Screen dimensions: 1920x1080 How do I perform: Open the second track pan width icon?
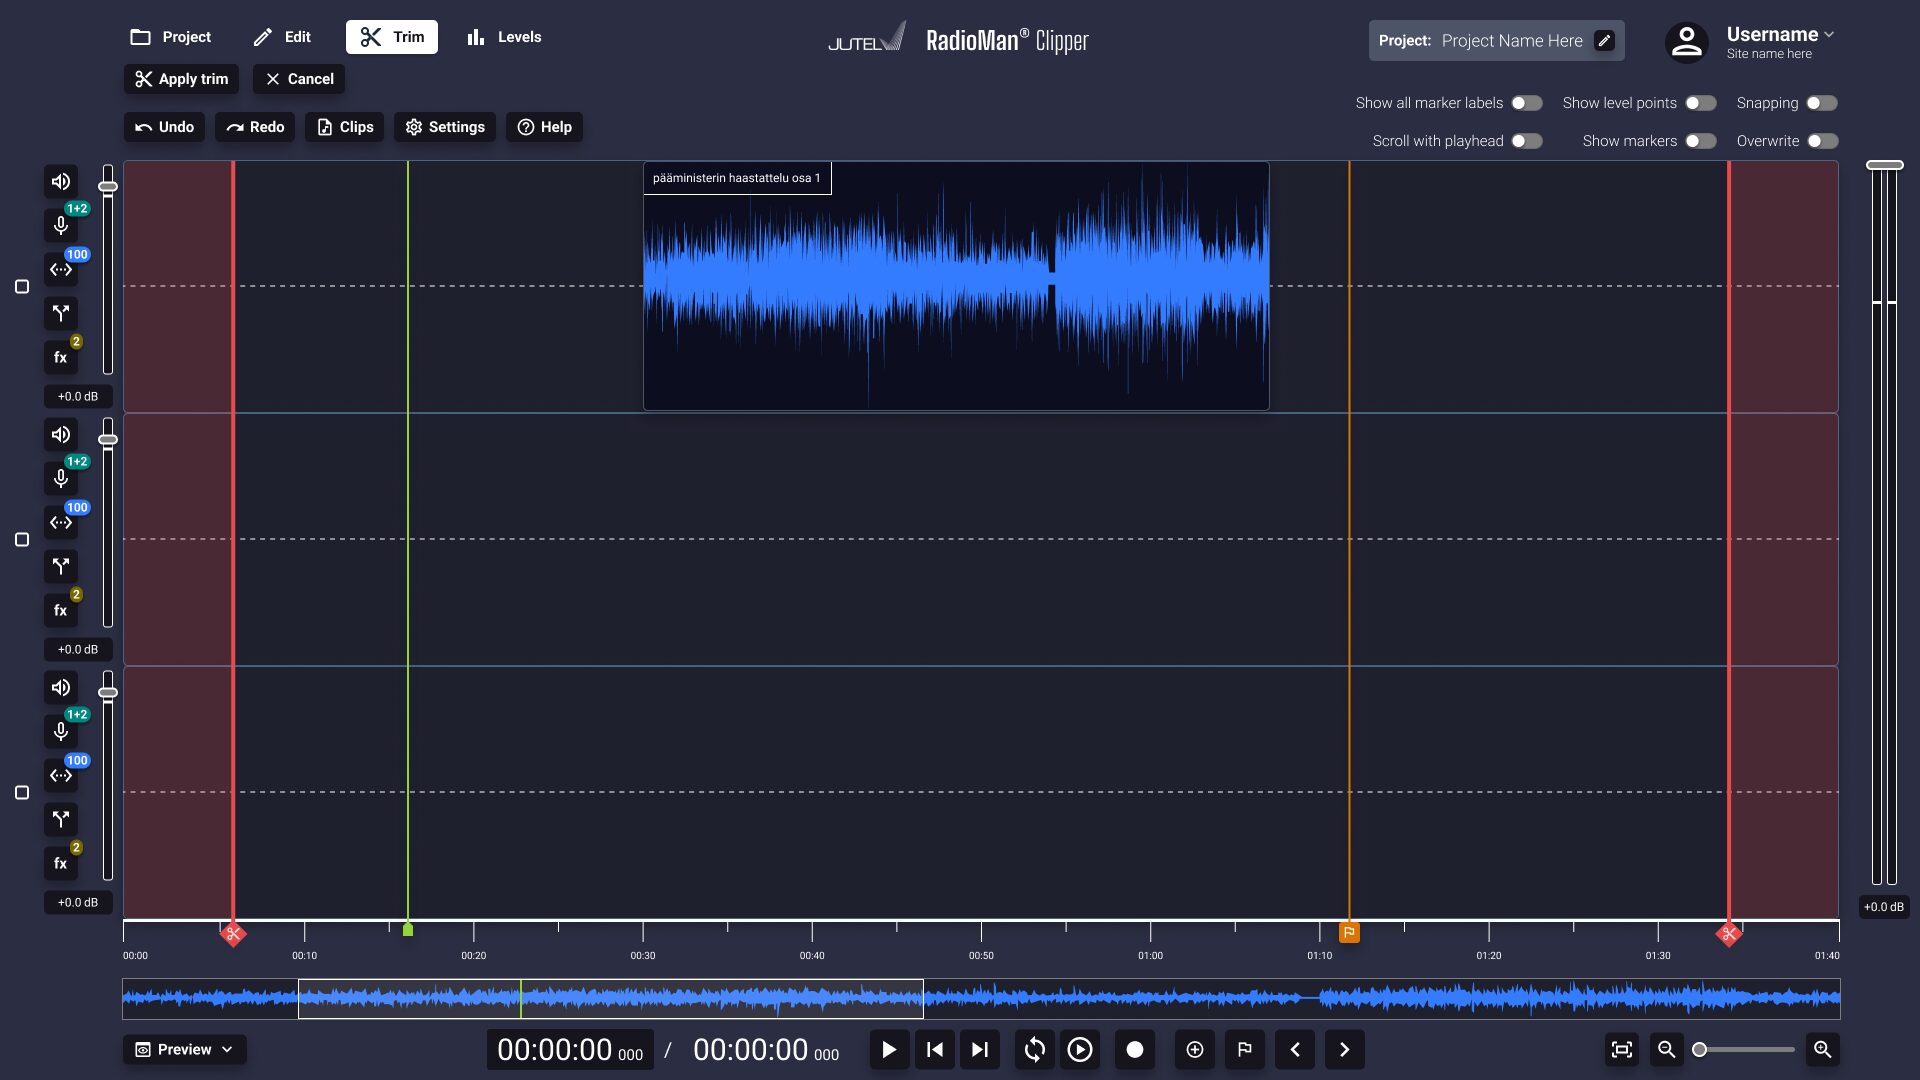coord(61,523)
